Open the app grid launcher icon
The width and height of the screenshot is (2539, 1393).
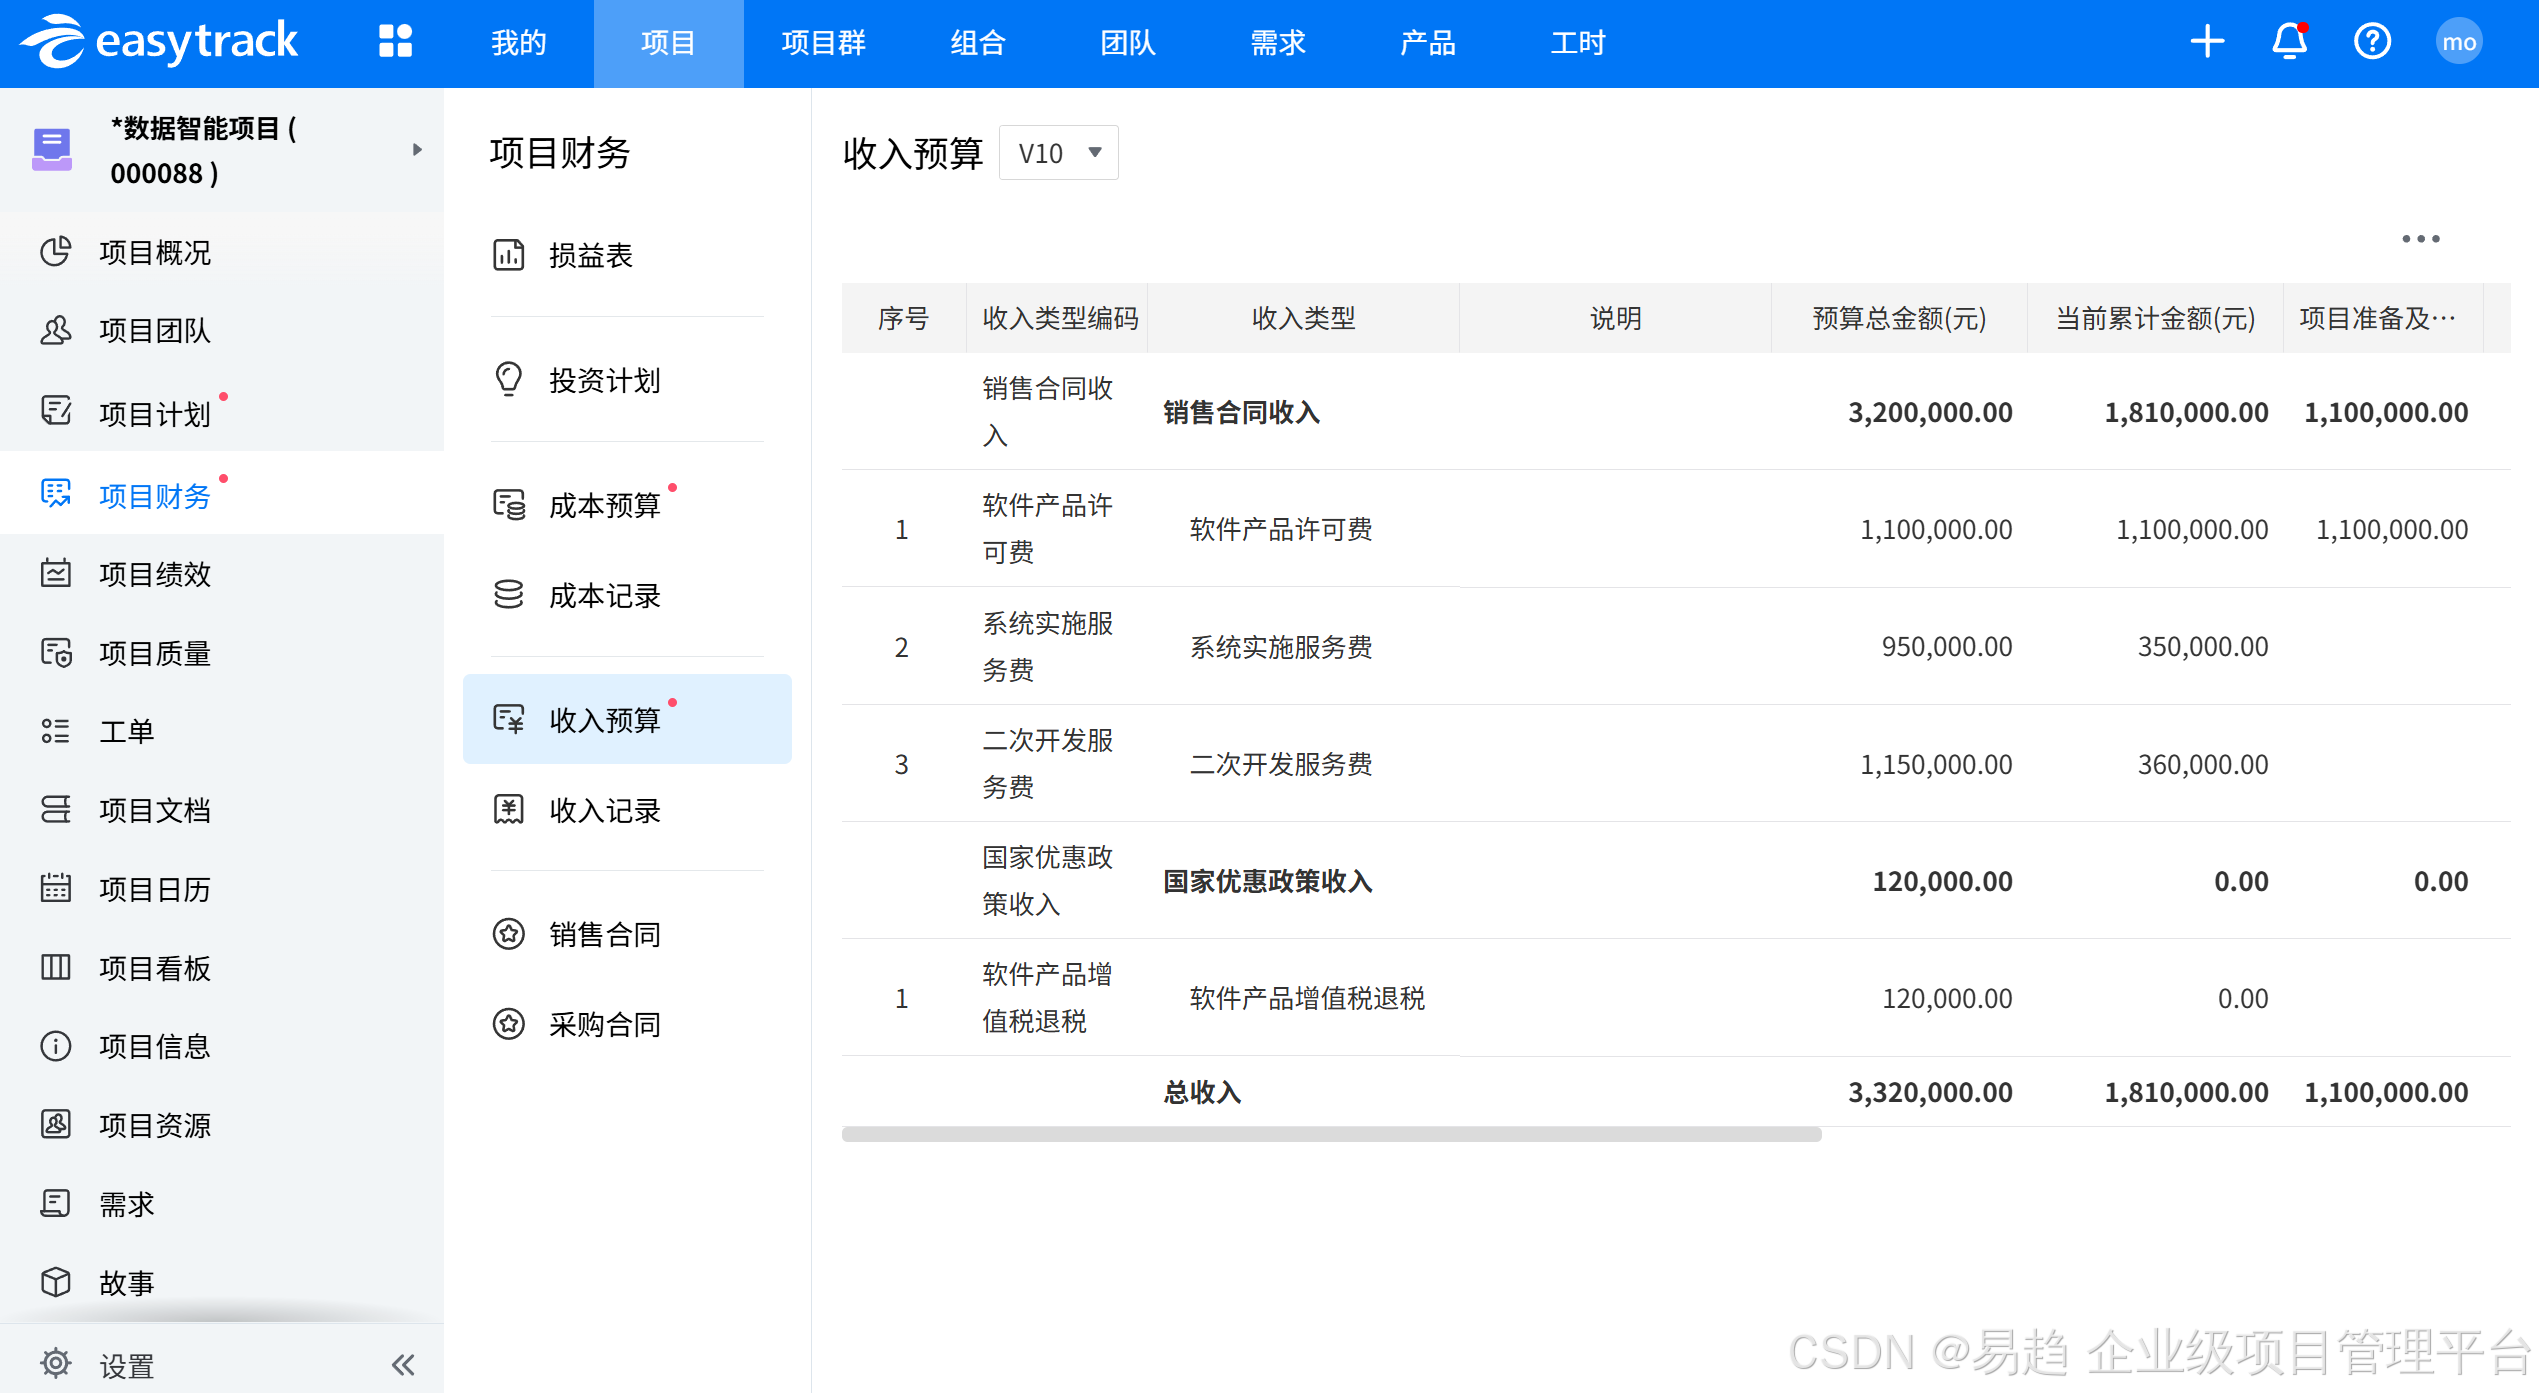[395, 42]
